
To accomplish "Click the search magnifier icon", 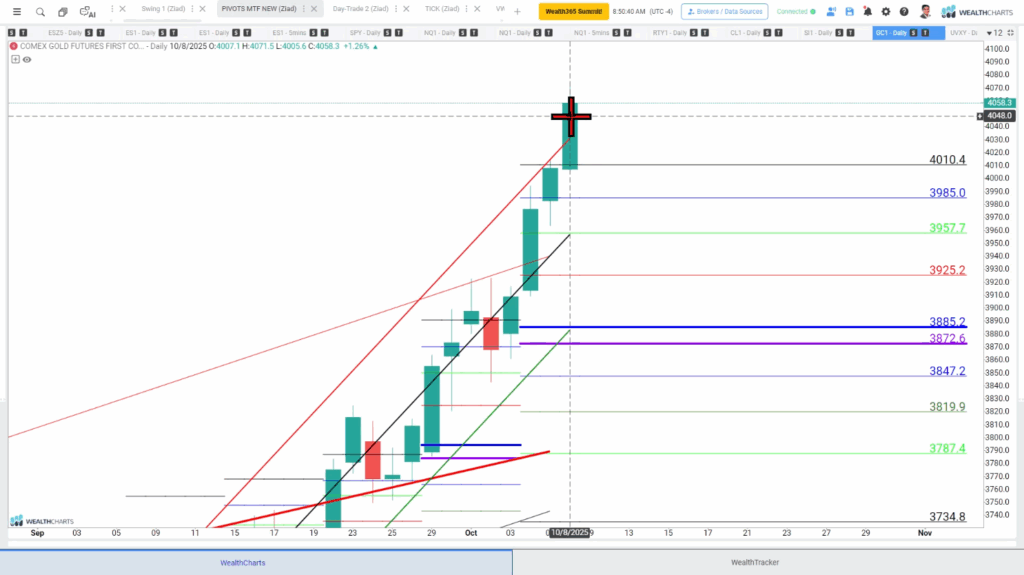I will point(40,12).
